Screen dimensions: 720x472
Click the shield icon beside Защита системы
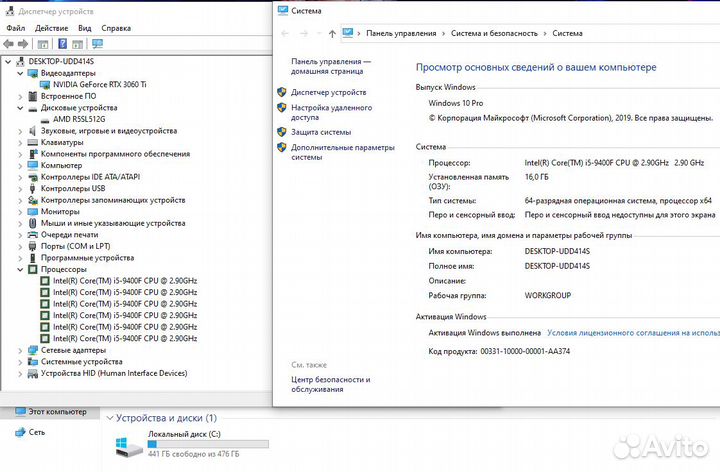click(x=282, y=132)
